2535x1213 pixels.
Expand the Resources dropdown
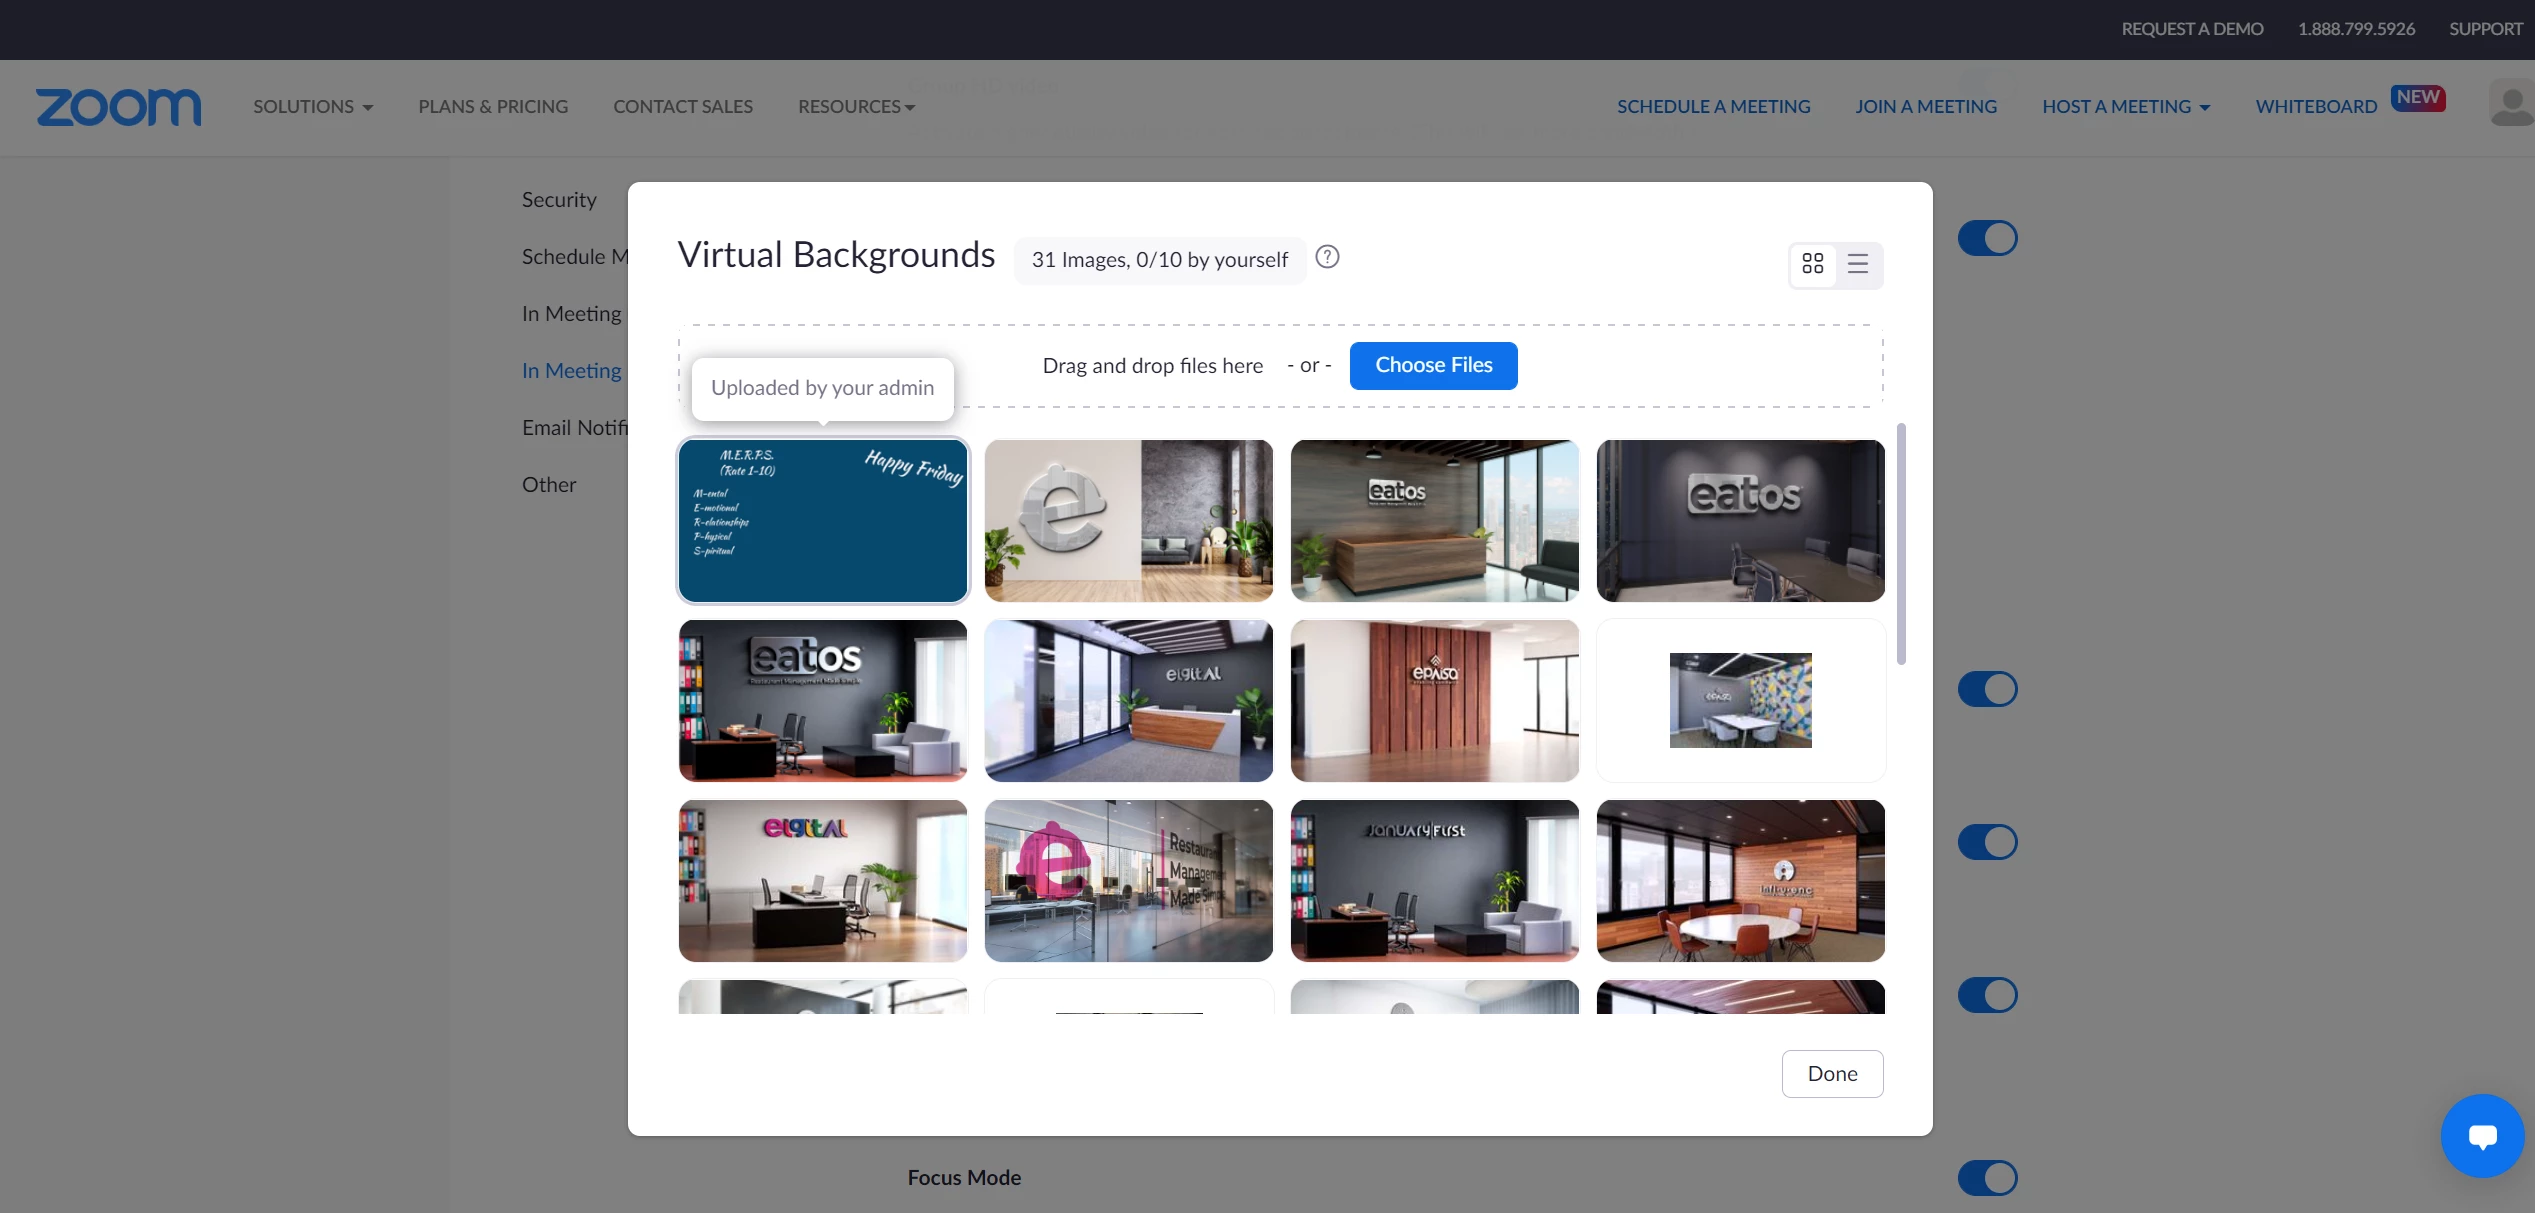(856, 107)
